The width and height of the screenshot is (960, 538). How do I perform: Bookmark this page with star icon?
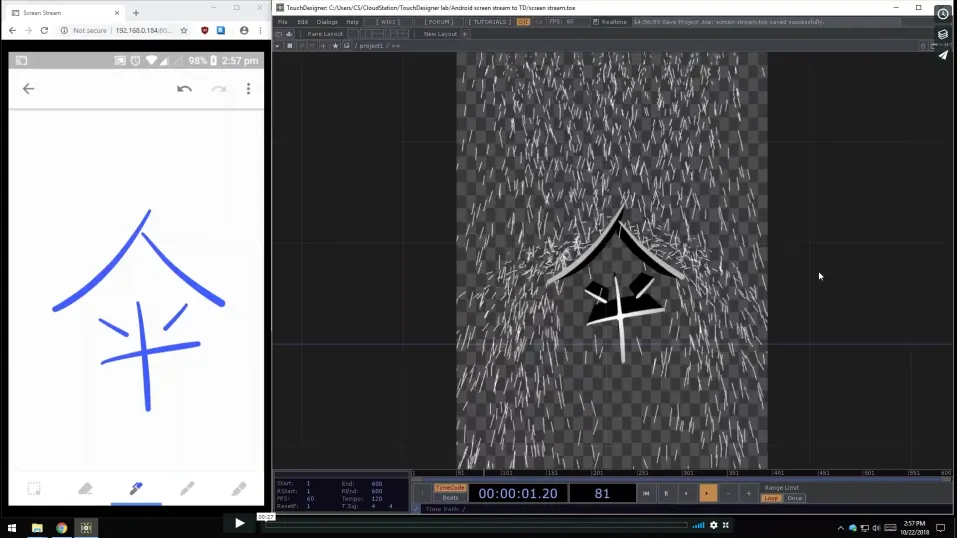[184, 30]
